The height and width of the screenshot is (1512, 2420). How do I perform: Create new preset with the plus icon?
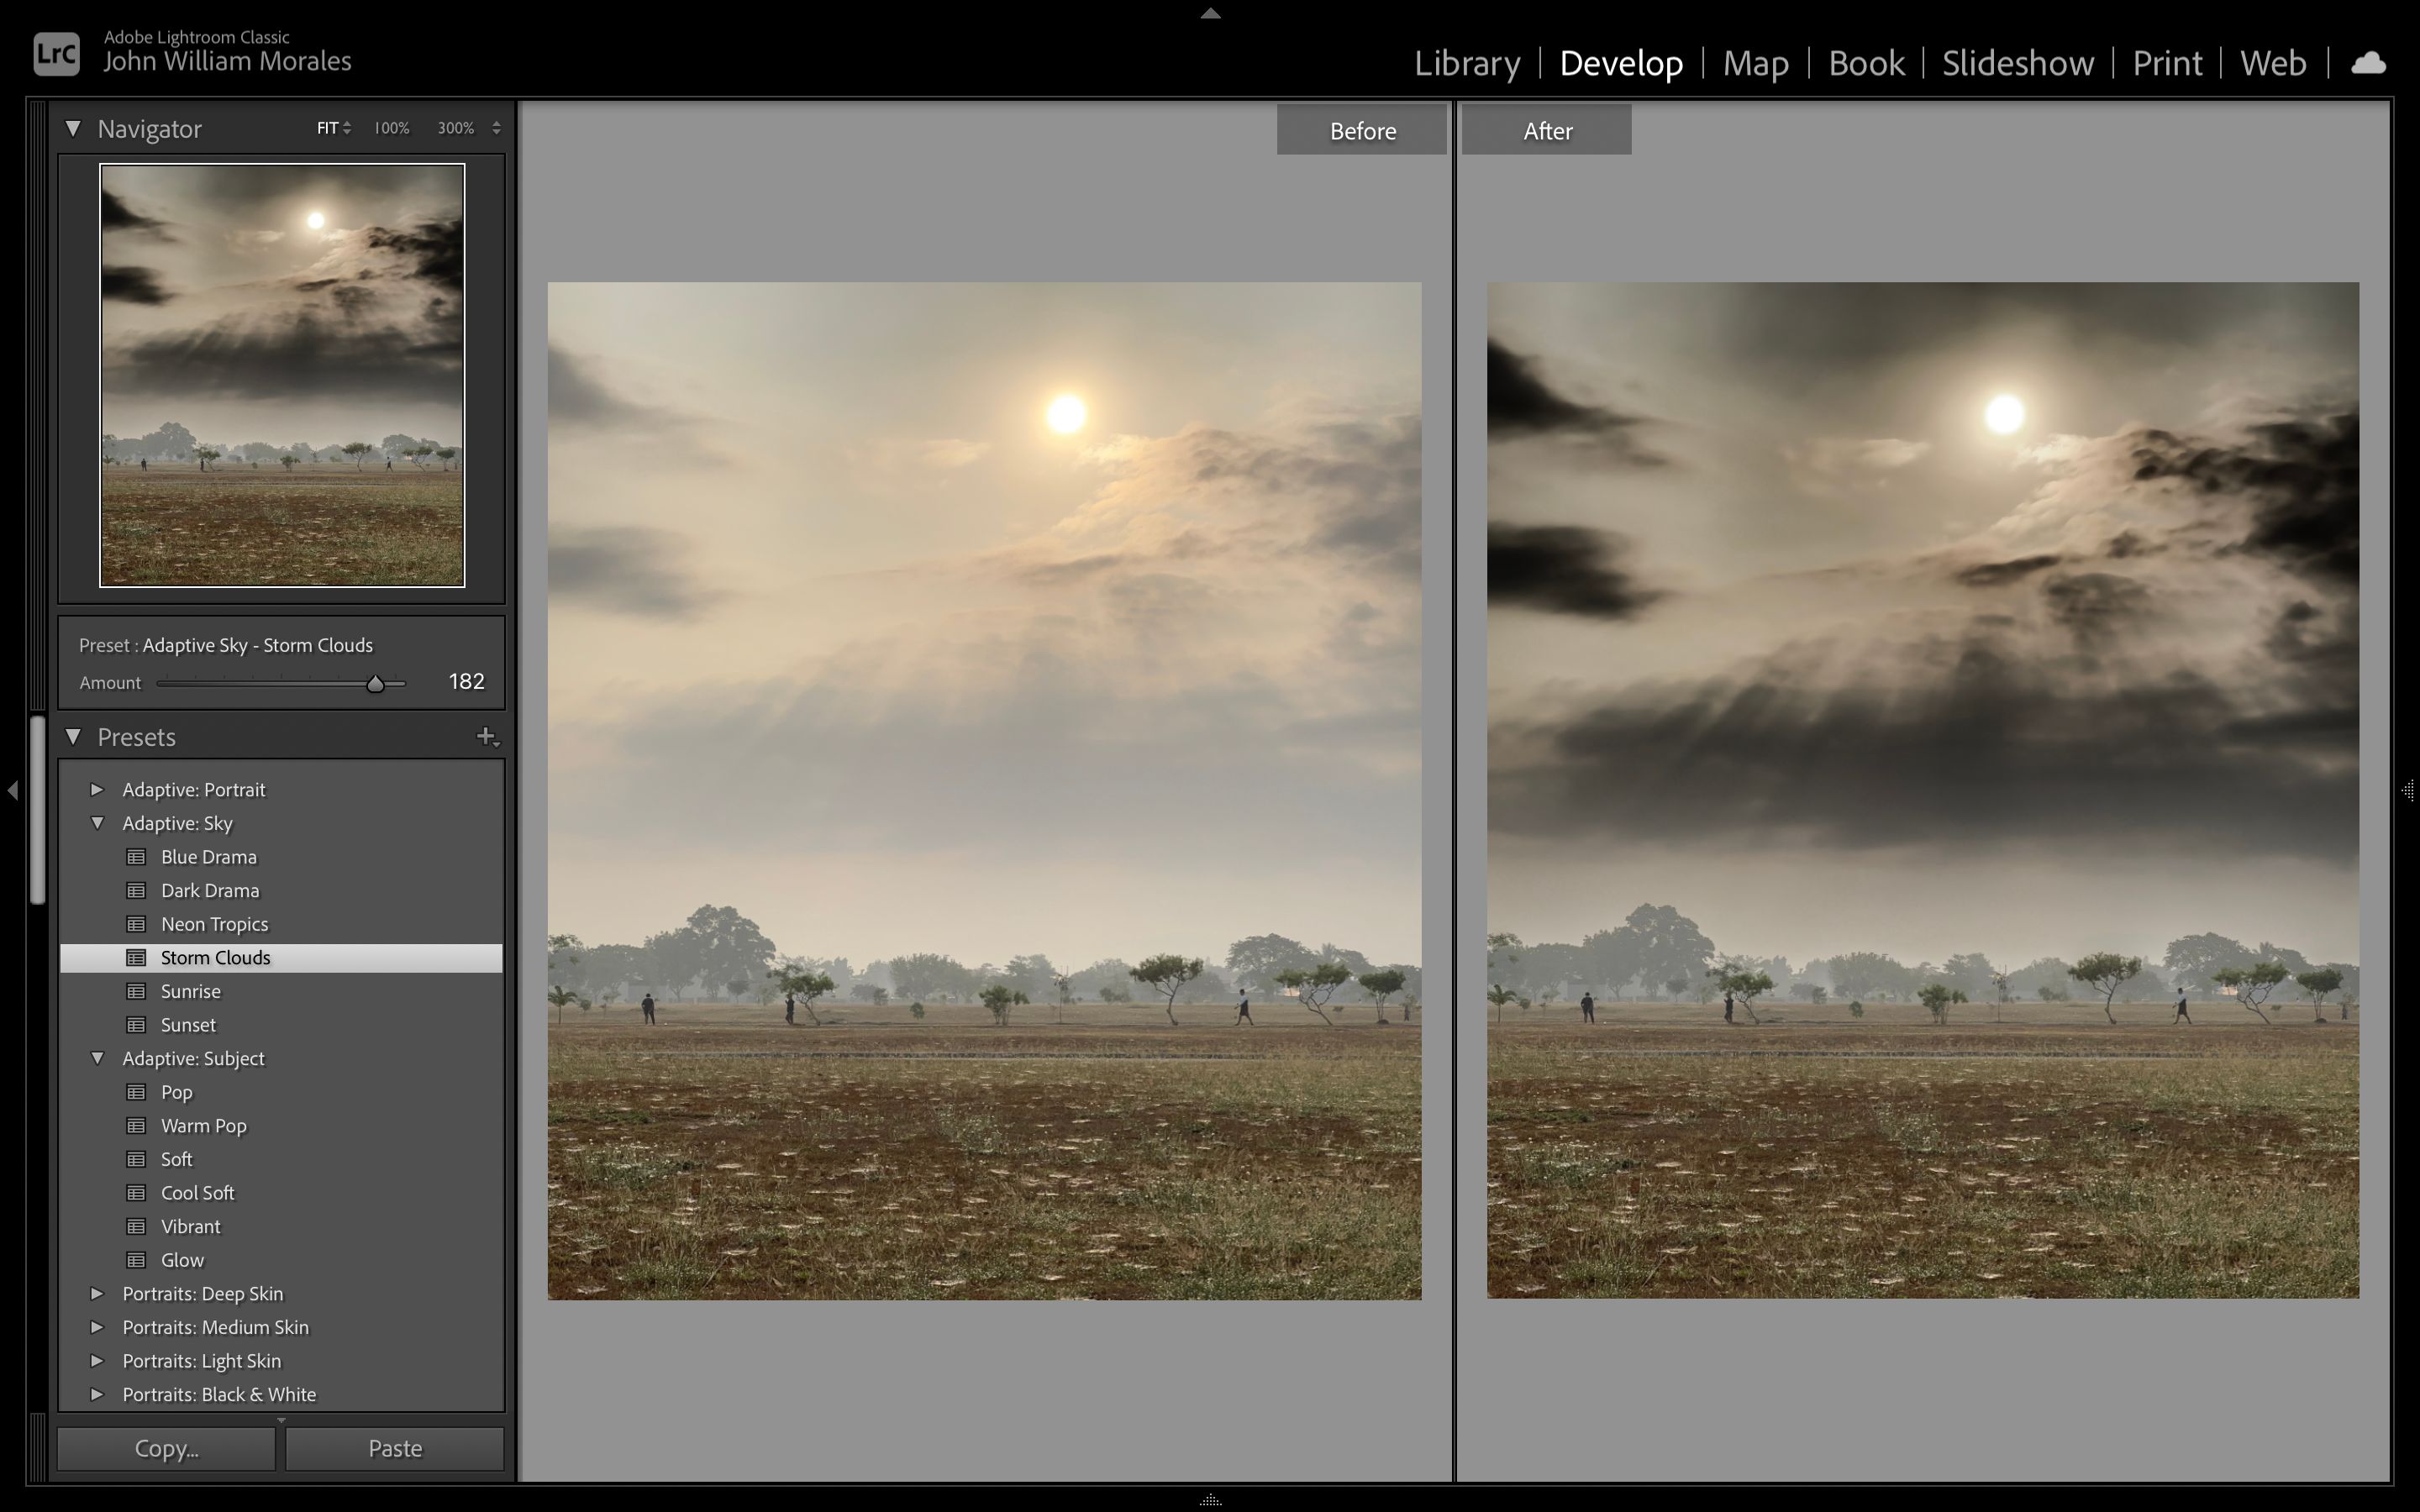[x=487, y=736]
